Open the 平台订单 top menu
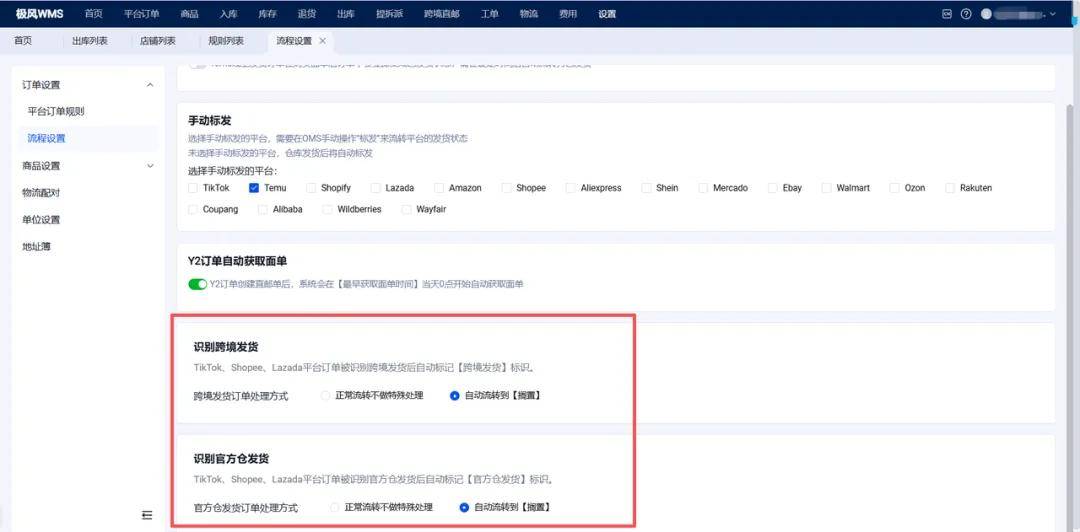 click(x=142, y=14)
